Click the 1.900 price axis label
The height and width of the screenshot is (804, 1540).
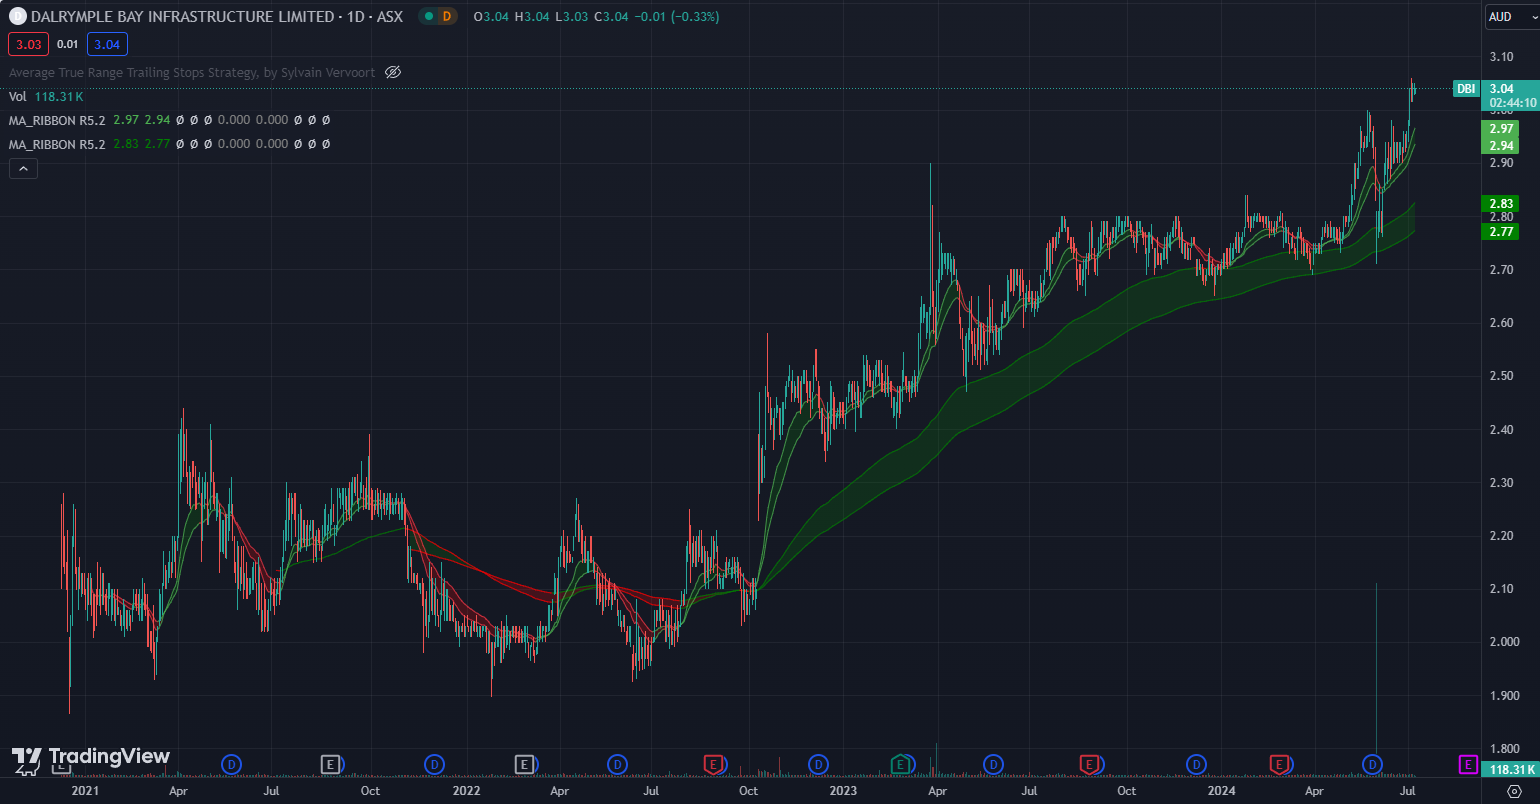point(1504,695)
